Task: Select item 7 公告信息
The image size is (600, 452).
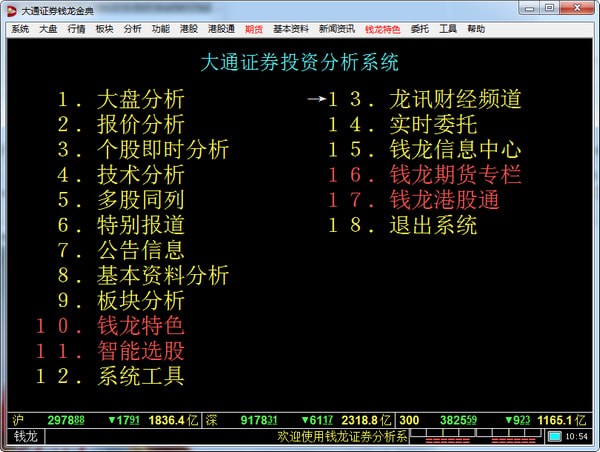Action: [121, 250]
